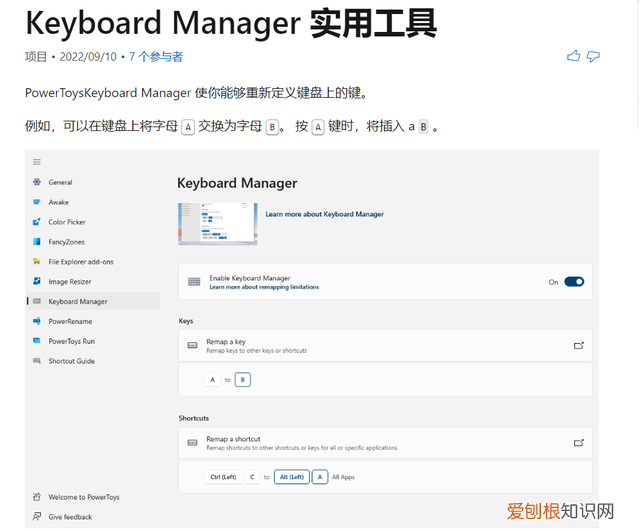Click the Image Resizer icon
The image size is (640, 530).
click(37, 281)
